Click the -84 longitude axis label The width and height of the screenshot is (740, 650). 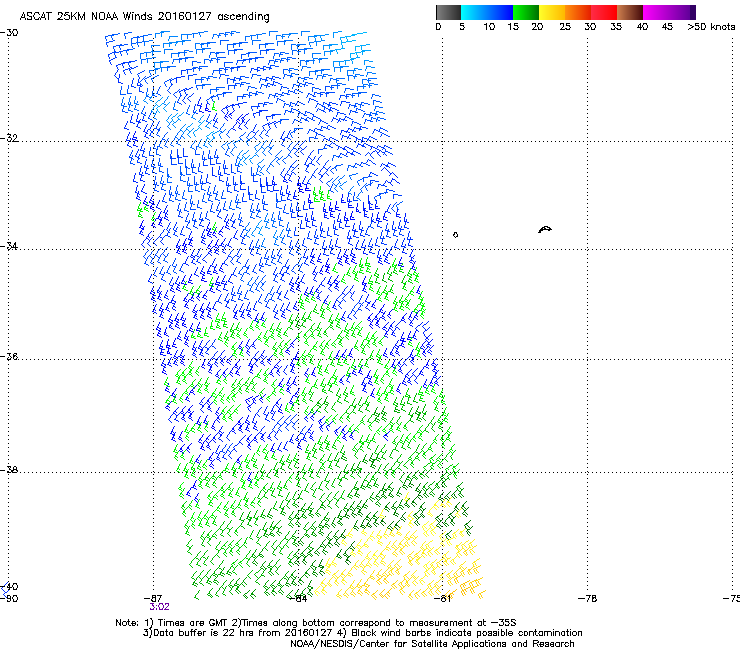coord(298,599)
